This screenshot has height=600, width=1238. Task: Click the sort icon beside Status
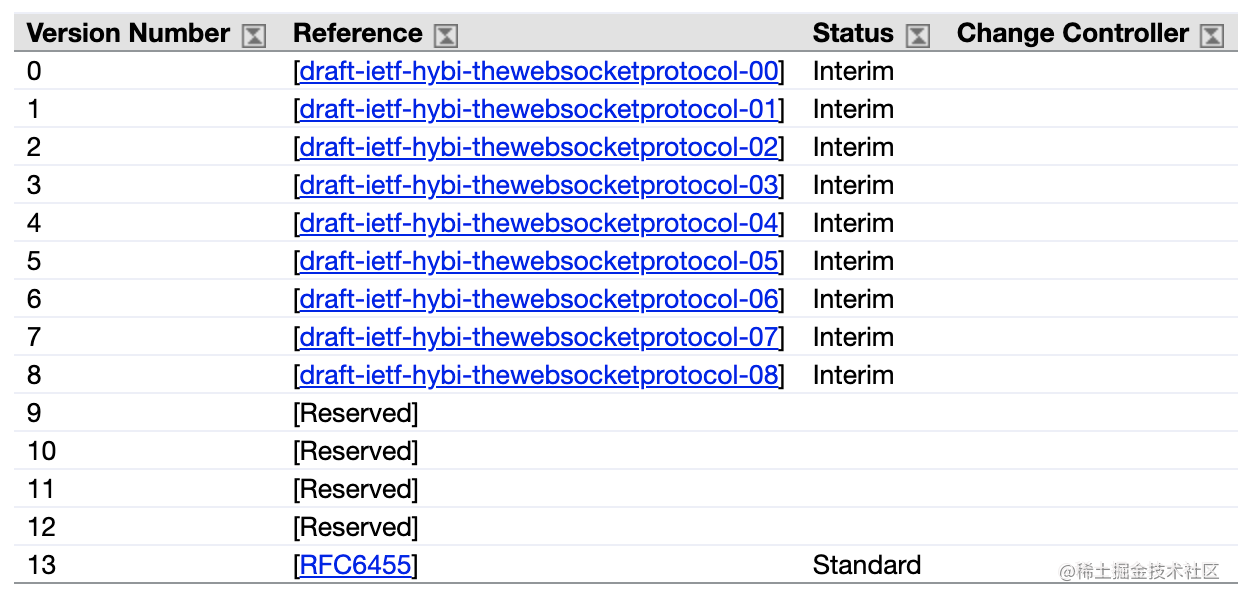pos(916,33)
